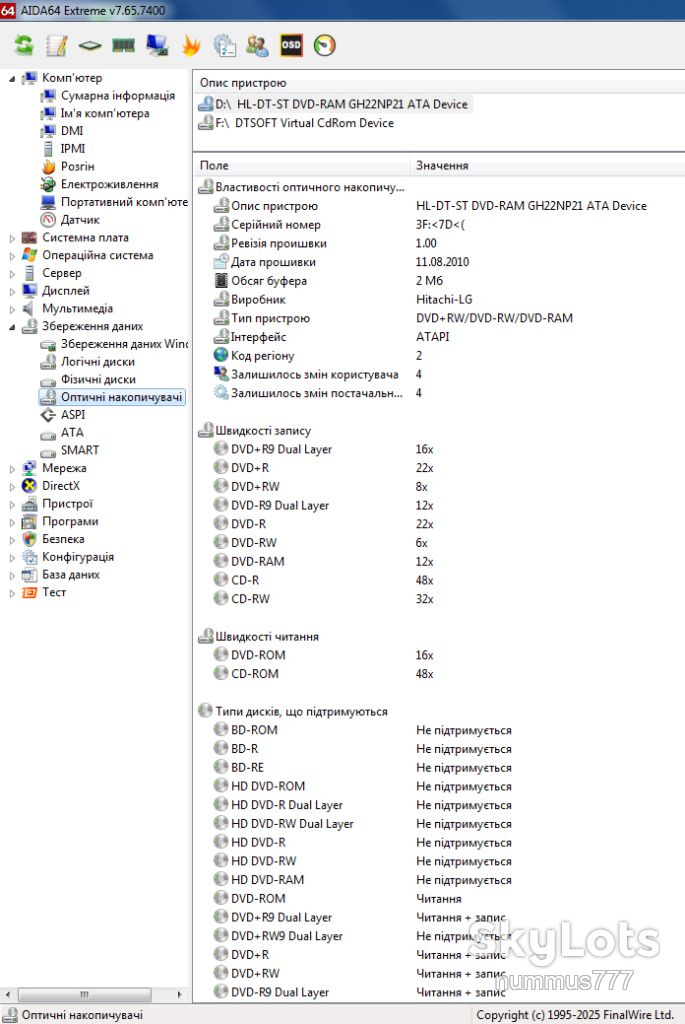The width and height of the screenshot is (685, 1024).
Task: Click the green Refresh toolbar icon
Action: pos(24,45)
